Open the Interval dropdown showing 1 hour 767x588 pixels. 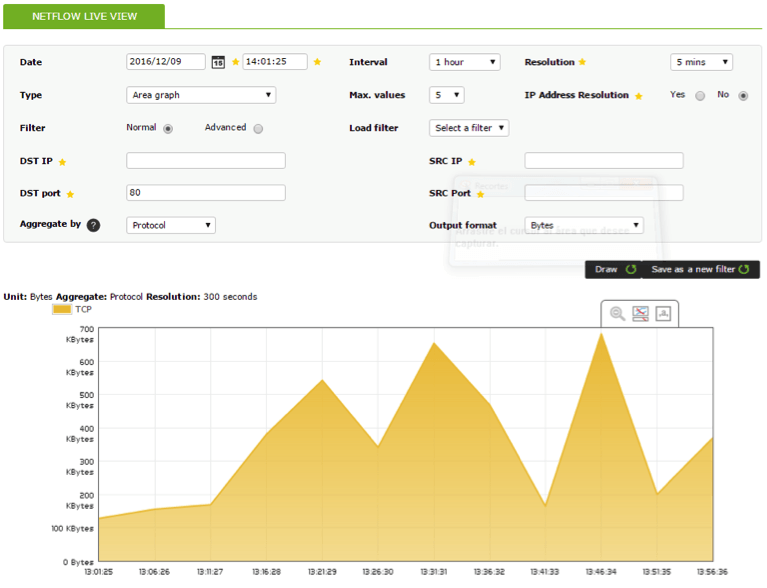465,62
